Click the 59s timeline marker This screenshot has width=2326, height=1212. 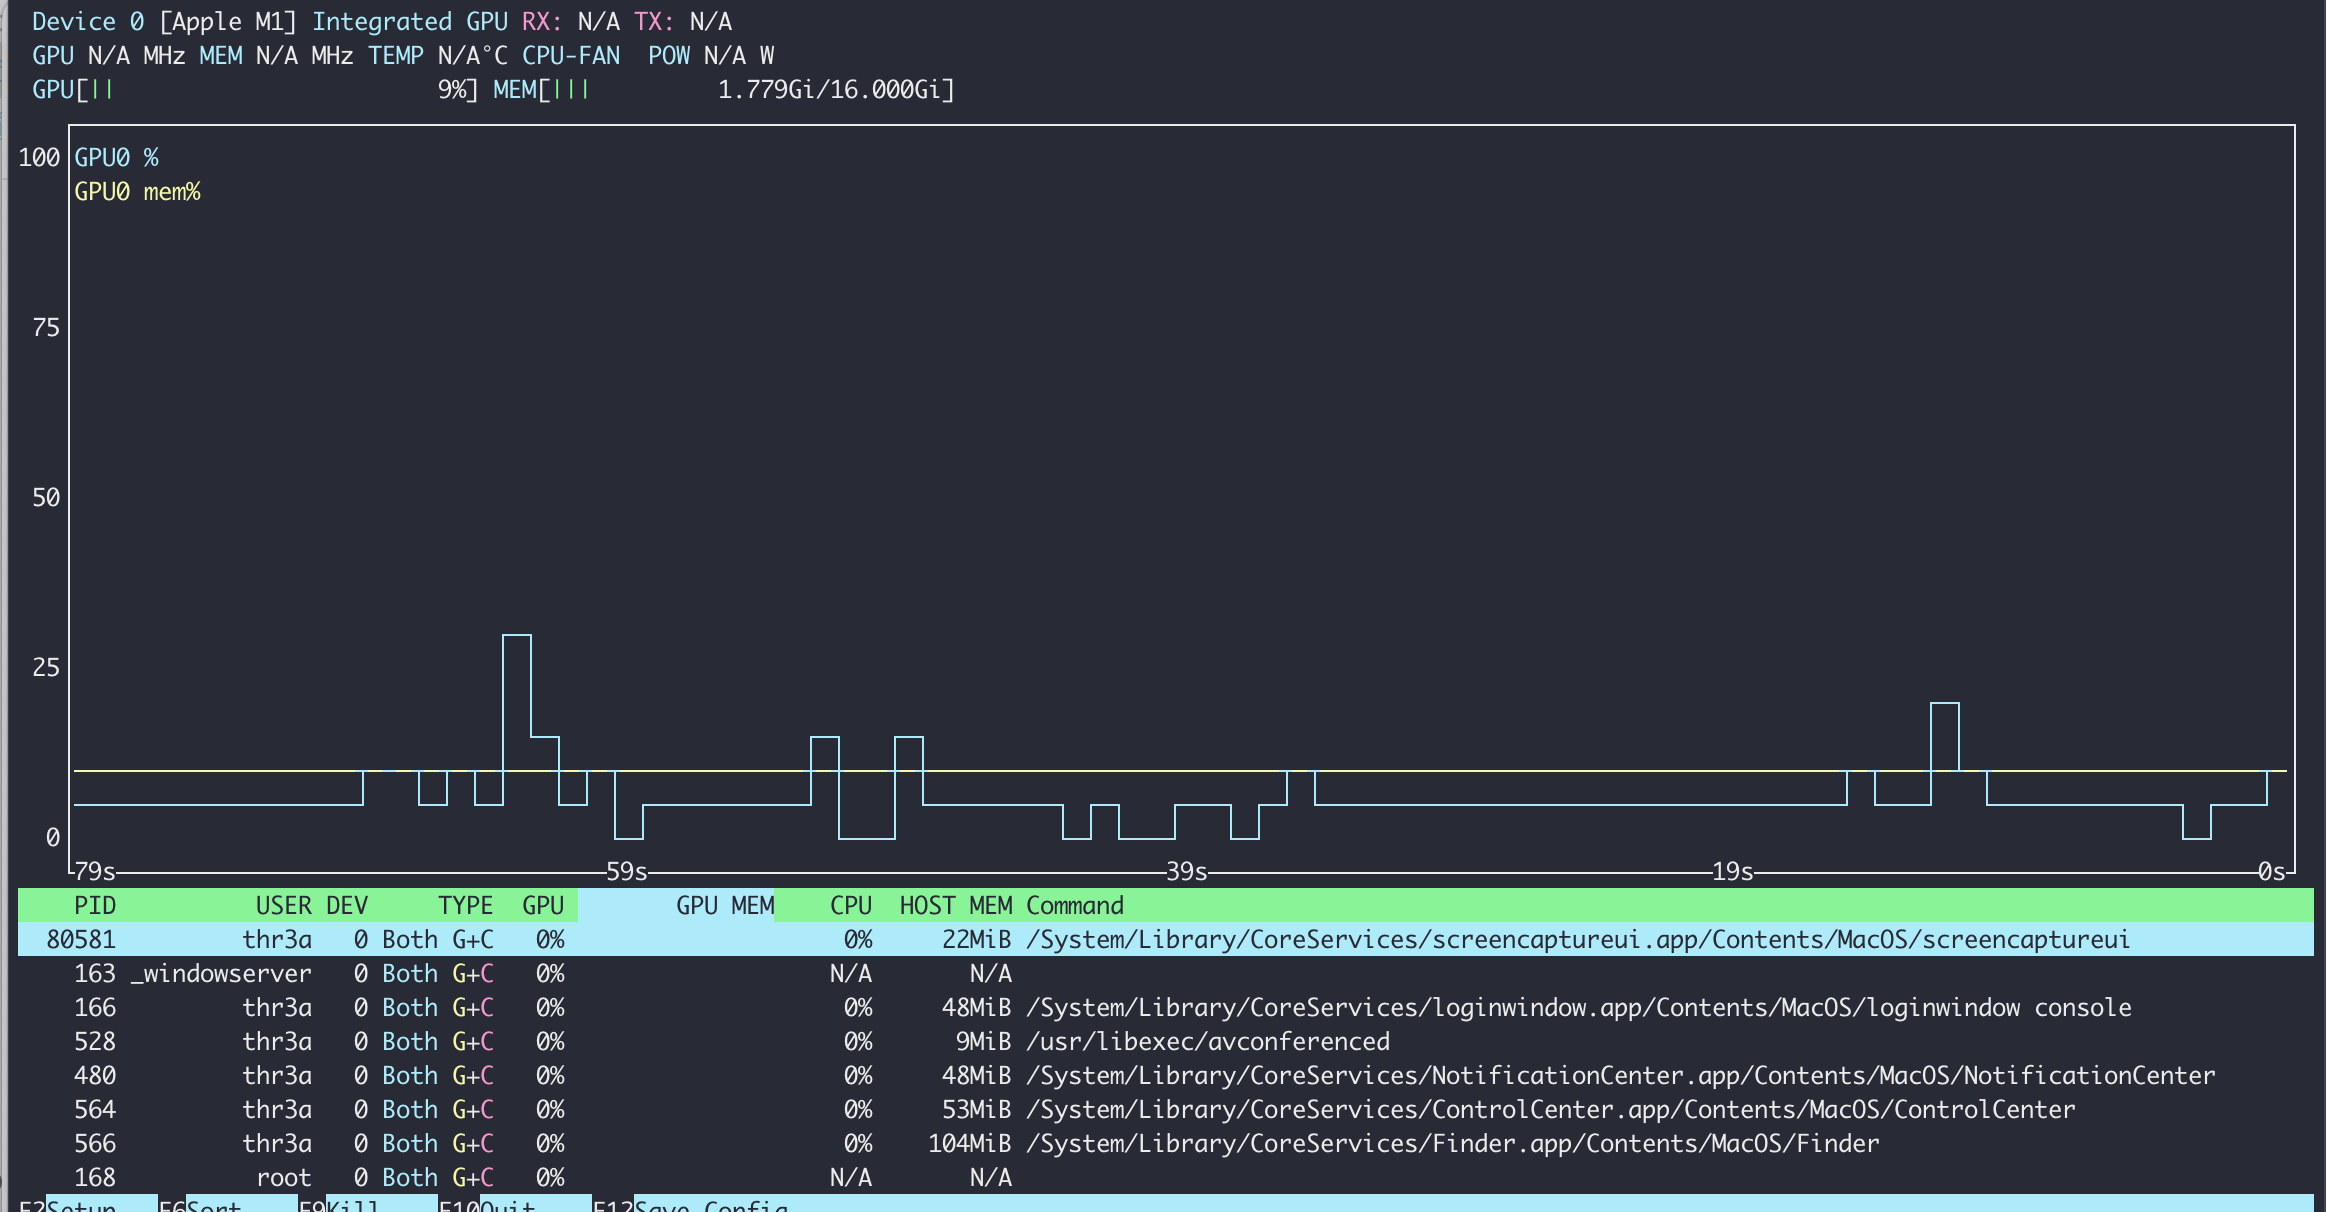(x=627, y=871)
